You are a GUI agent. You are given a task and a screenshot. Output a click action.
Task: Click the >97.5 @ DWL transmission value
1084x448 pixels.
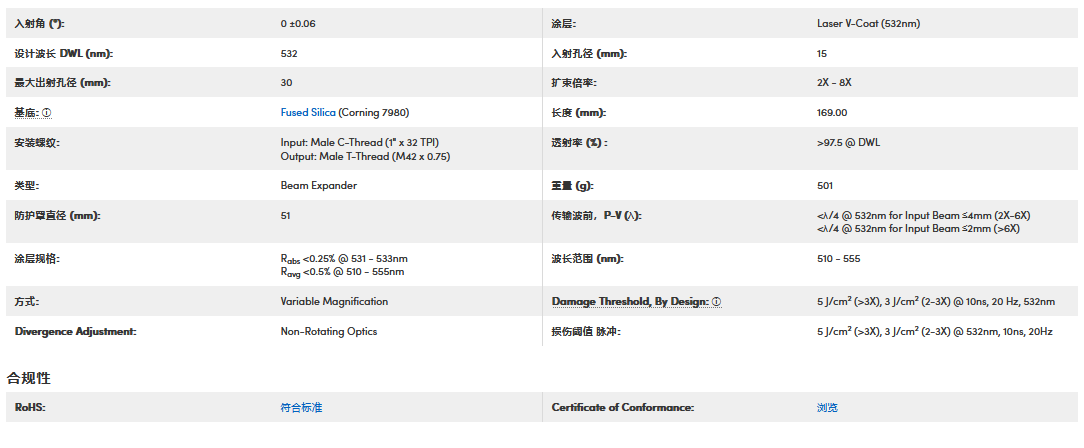848,143
